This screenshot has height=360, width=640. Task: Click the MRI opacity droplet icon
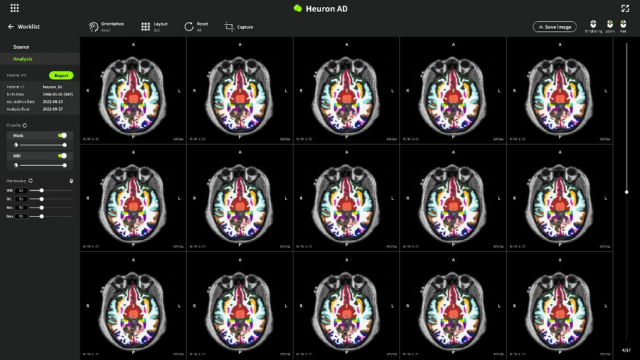point(16,165)
